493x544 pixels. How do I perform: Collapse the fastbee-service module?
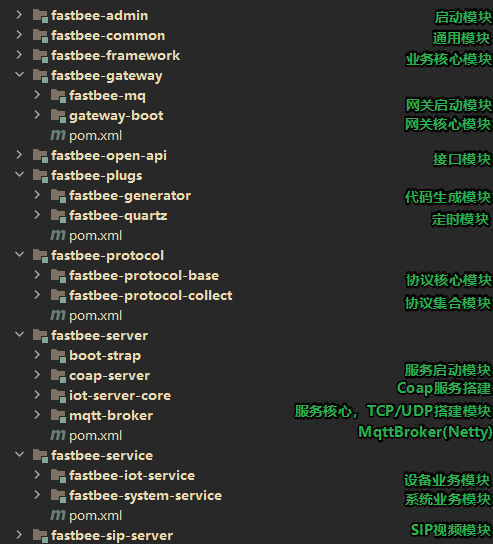[x=19, y=454]
